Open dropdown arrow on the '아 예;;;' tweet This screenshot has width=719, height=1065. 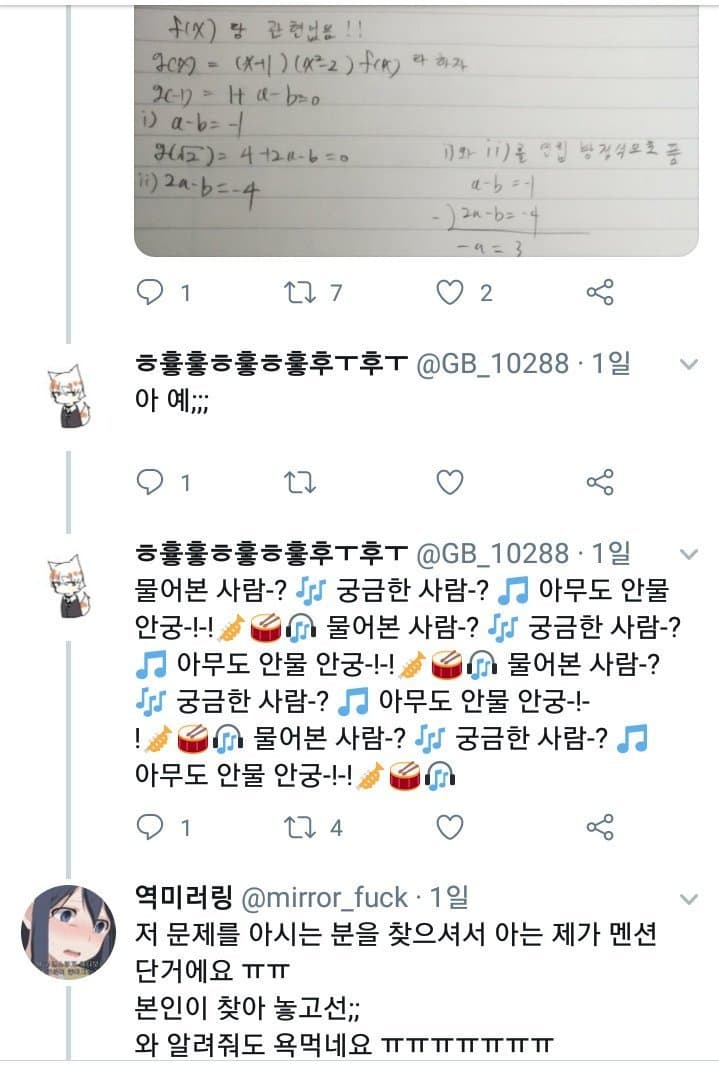point(688,364)
